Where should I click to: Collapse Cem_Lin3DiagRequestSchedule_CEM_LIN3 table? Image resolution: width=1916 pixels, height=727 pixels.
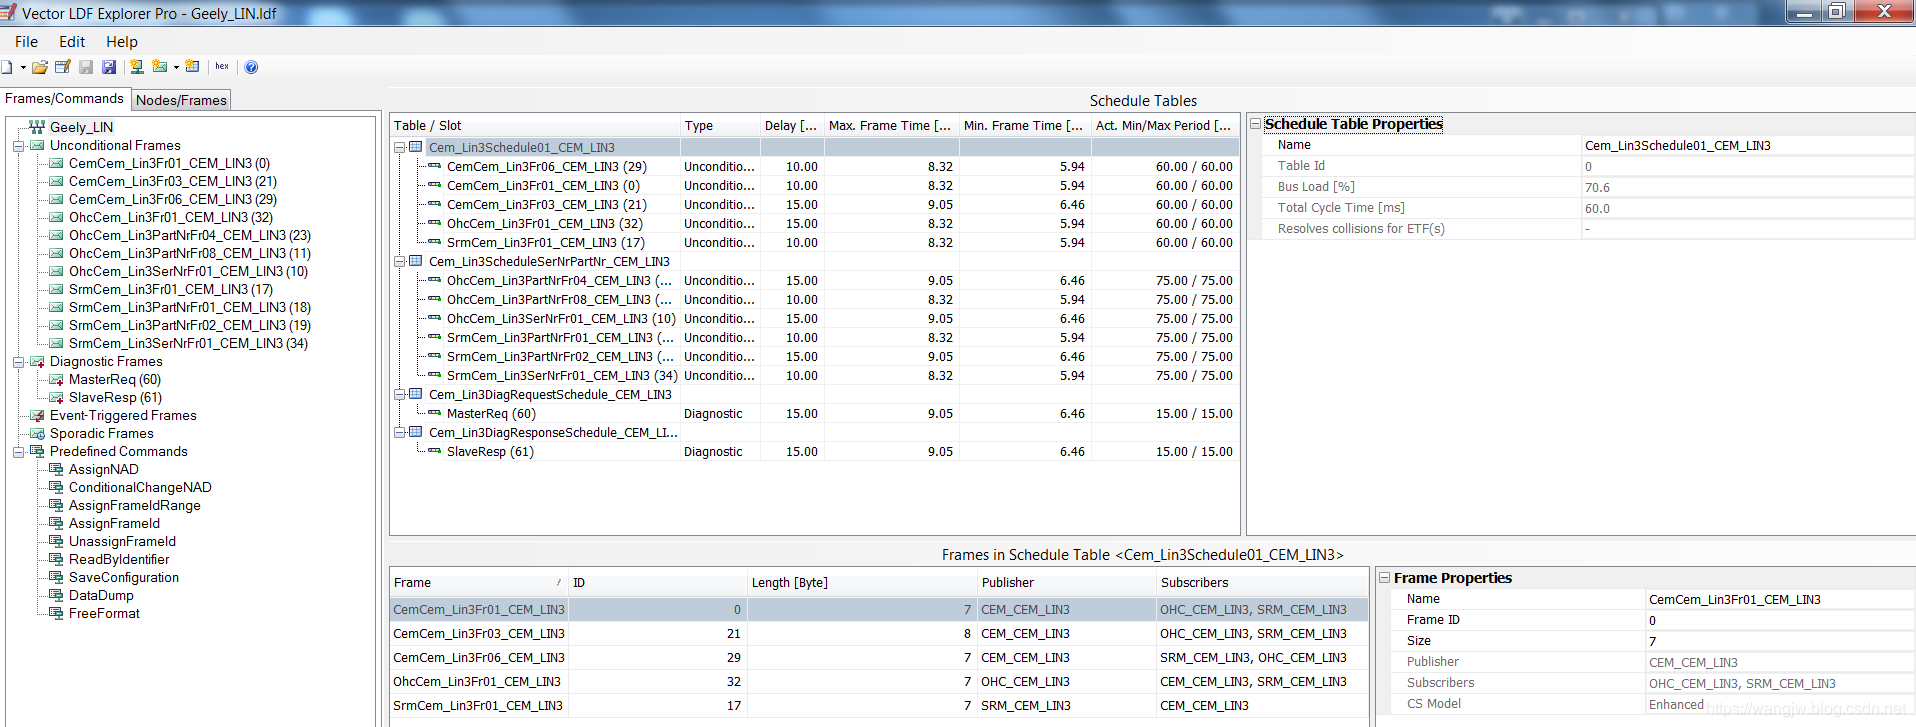tap(399, 394)
